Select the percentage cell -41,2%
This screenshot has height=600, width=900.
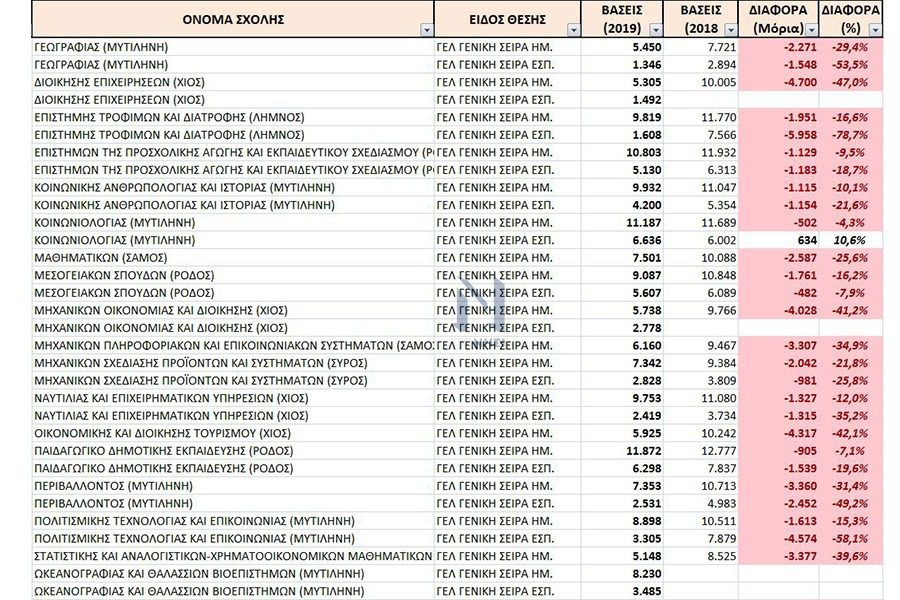(x=851, y=311)
